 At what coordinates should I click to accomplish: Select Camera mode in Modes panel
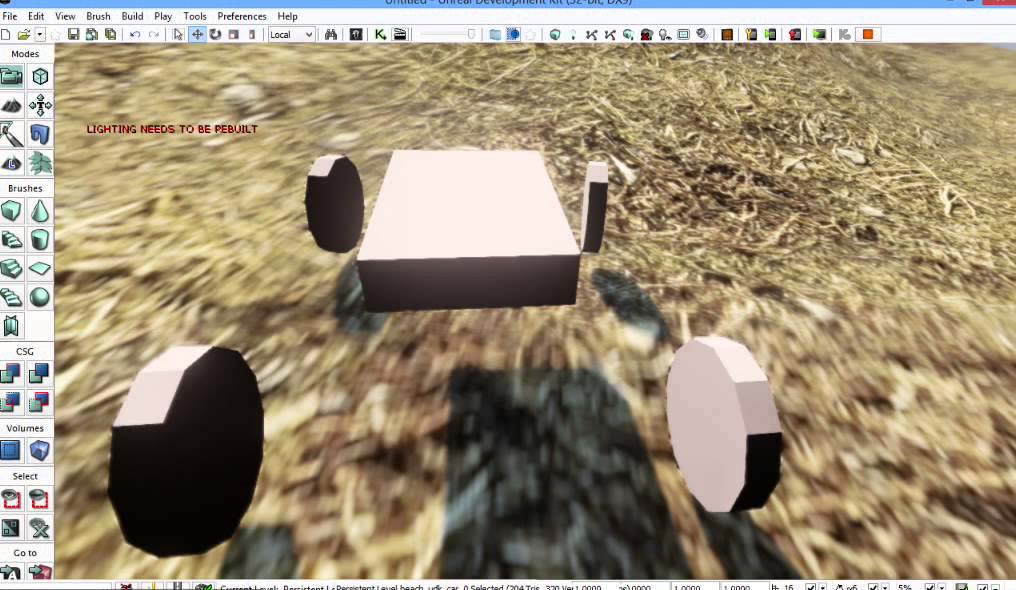coord(12,77)
